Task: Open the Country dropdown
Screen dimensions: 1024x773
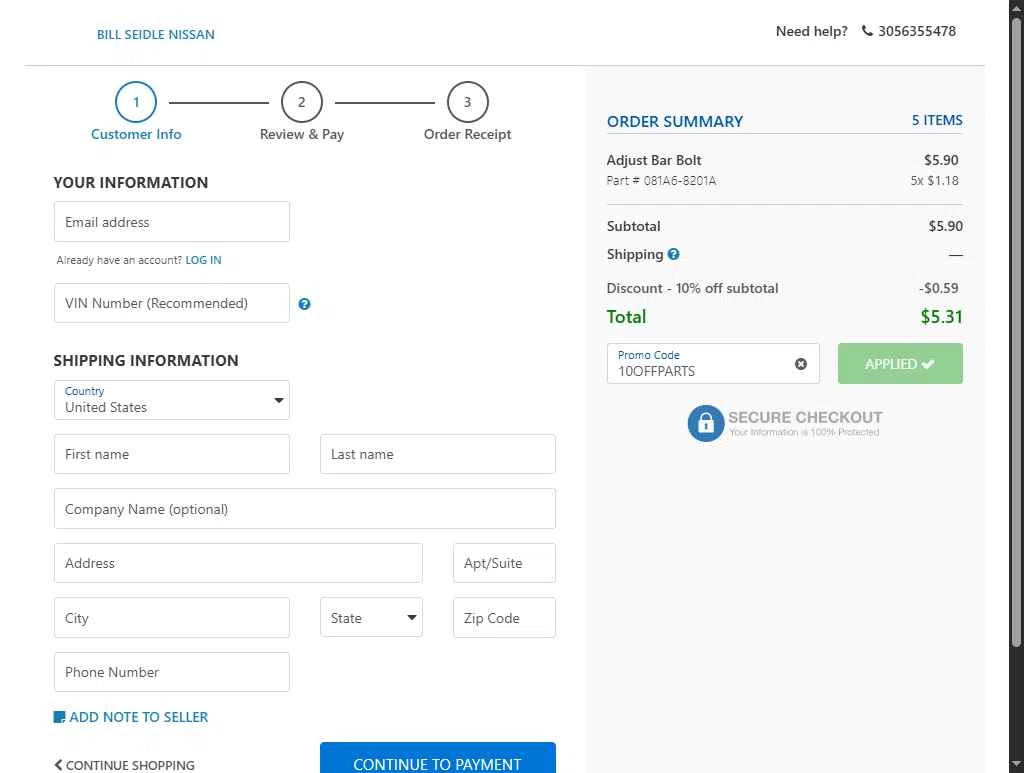Action: [172, 400]
